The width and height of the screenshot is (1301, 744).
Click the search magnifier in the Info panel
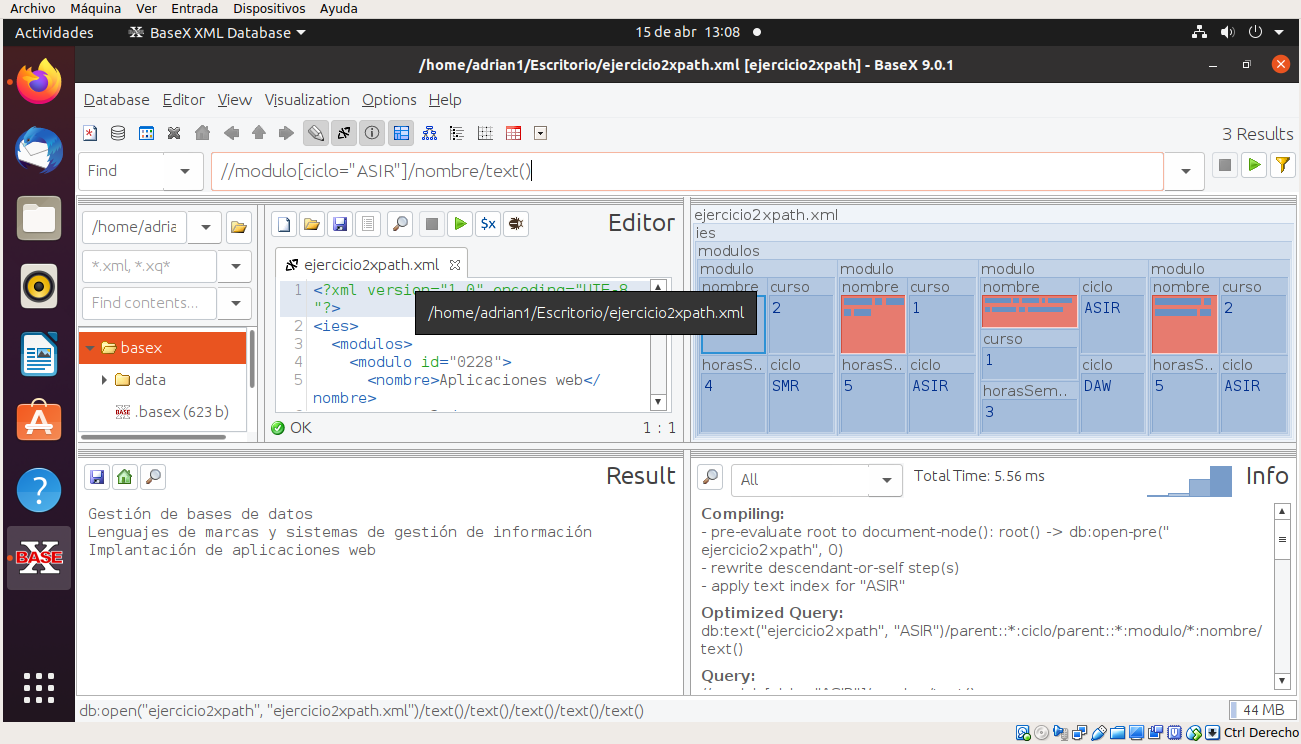coord(709,477)
